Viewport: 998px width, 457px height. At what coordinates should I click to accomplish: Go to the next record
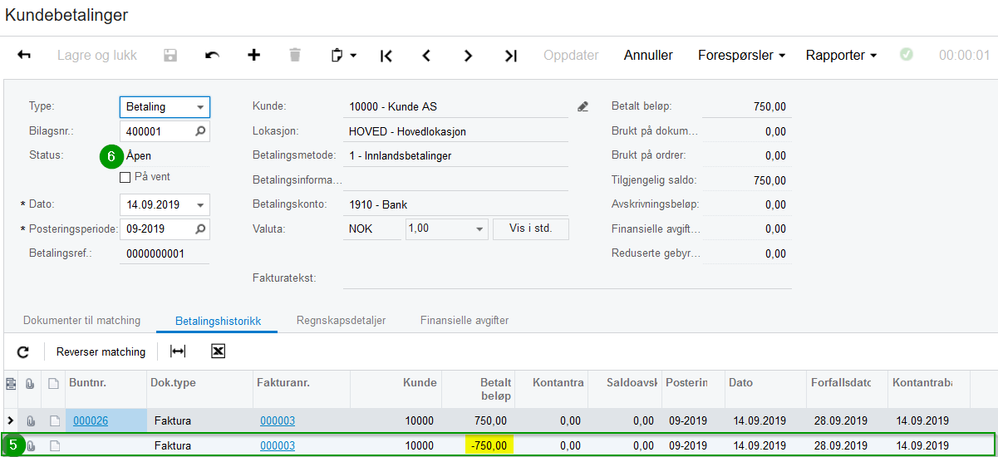point(468,56)
